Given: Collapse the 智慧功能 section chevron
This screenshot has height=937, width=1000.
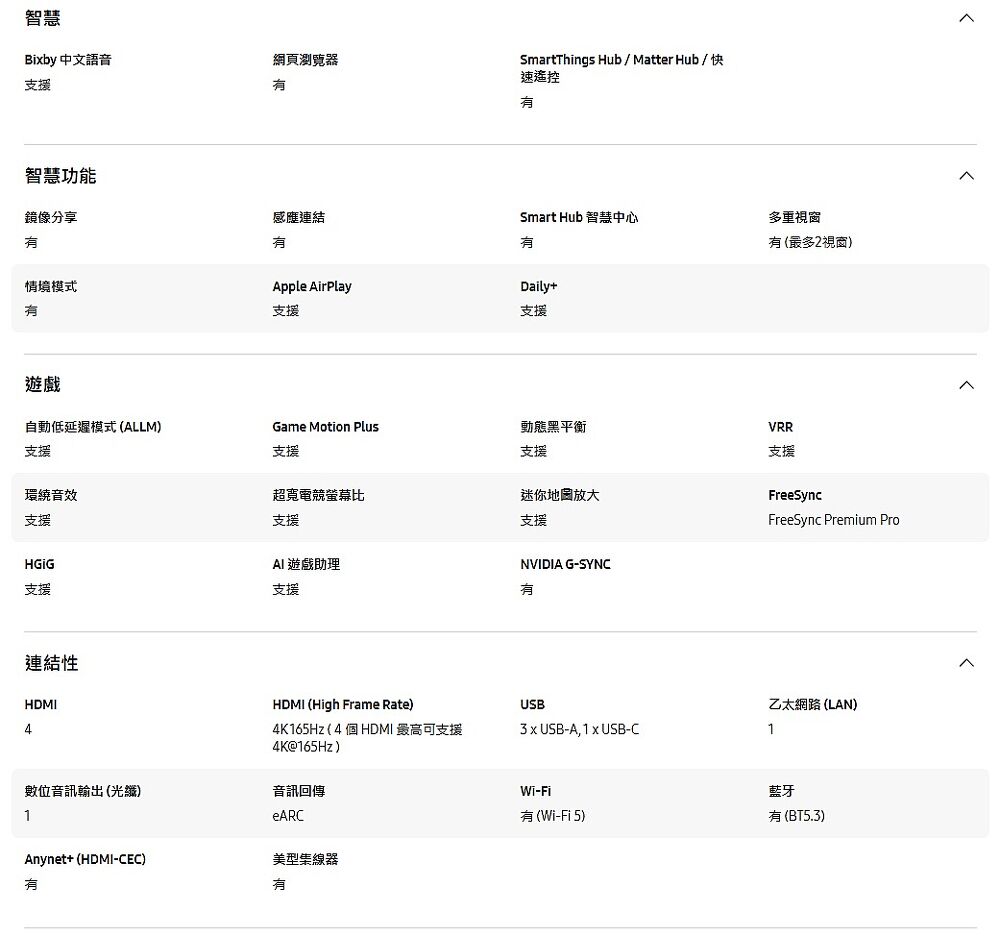Looking at the screenshot, I should pos(966,175).
